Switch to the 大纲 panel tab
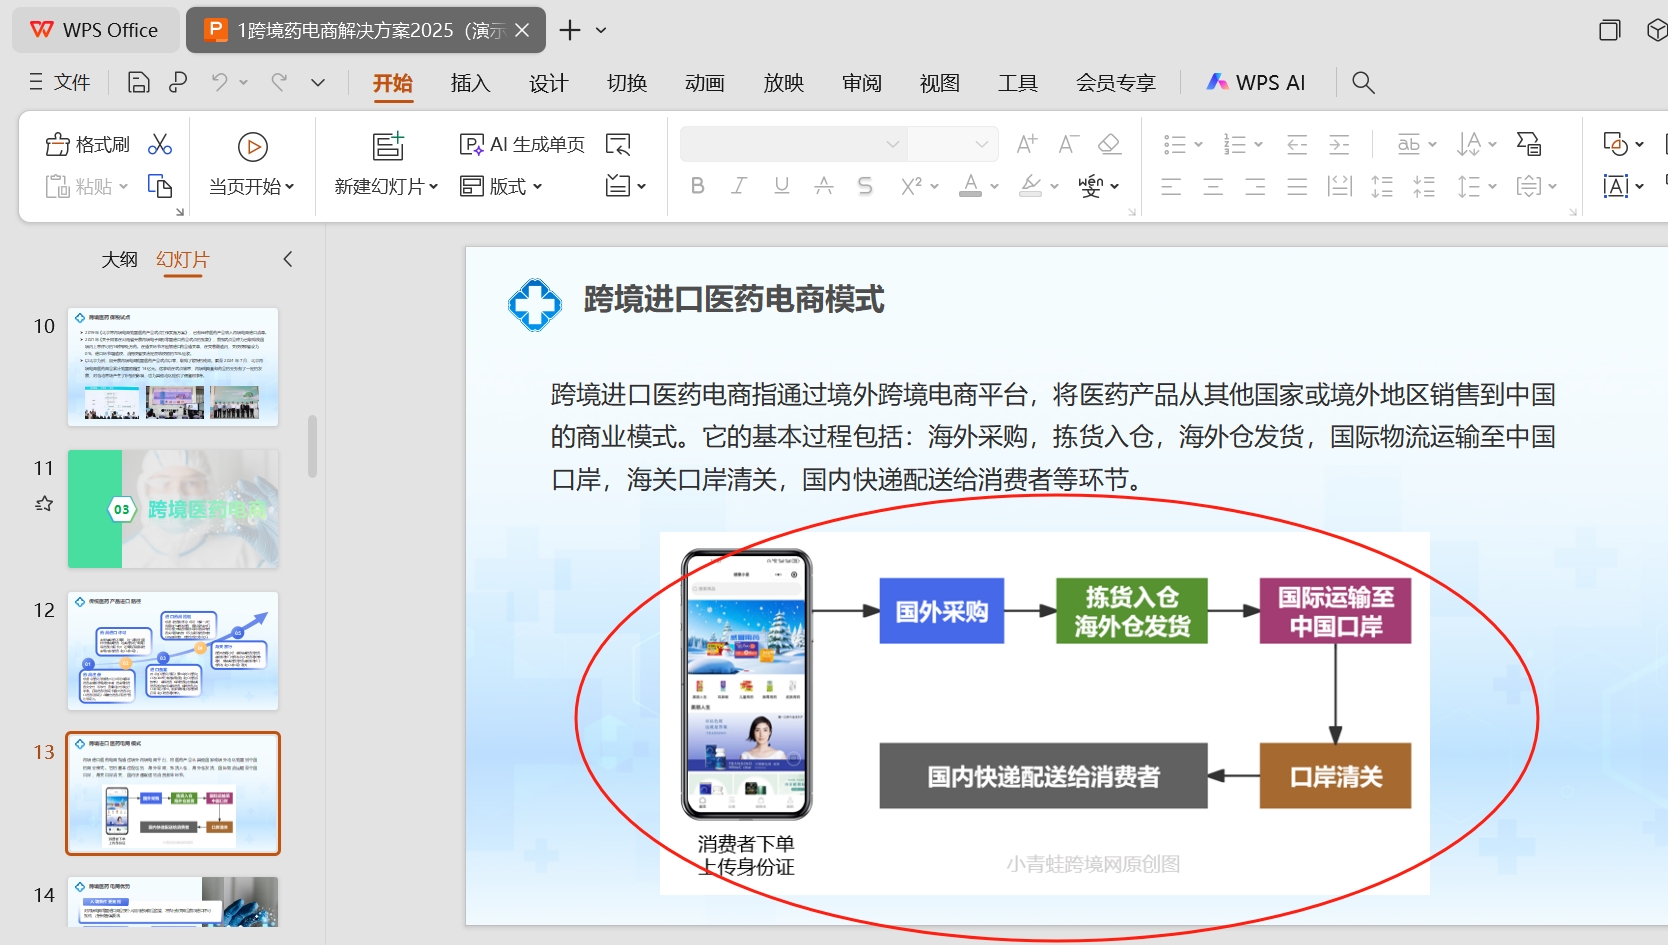This screenshot has height=945, width=1668. tap(120, 259)
